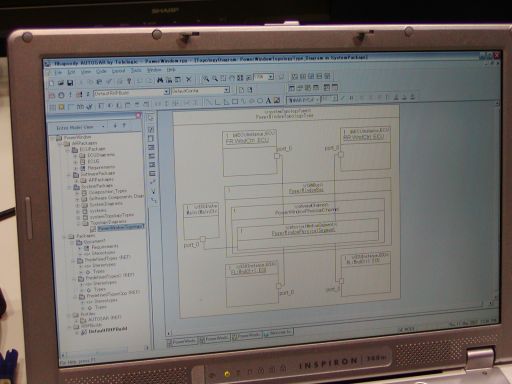The image size is (512, 384).
Task: Collapse the SystemPackage tree node
Action: point(71,187)
